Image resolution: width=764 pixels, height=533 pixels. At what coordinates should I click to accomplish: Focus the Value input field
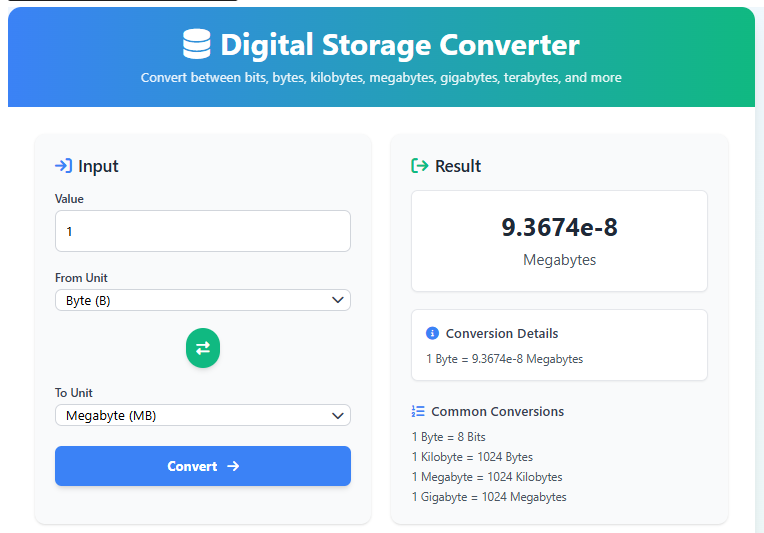click(x=202, y=231)
